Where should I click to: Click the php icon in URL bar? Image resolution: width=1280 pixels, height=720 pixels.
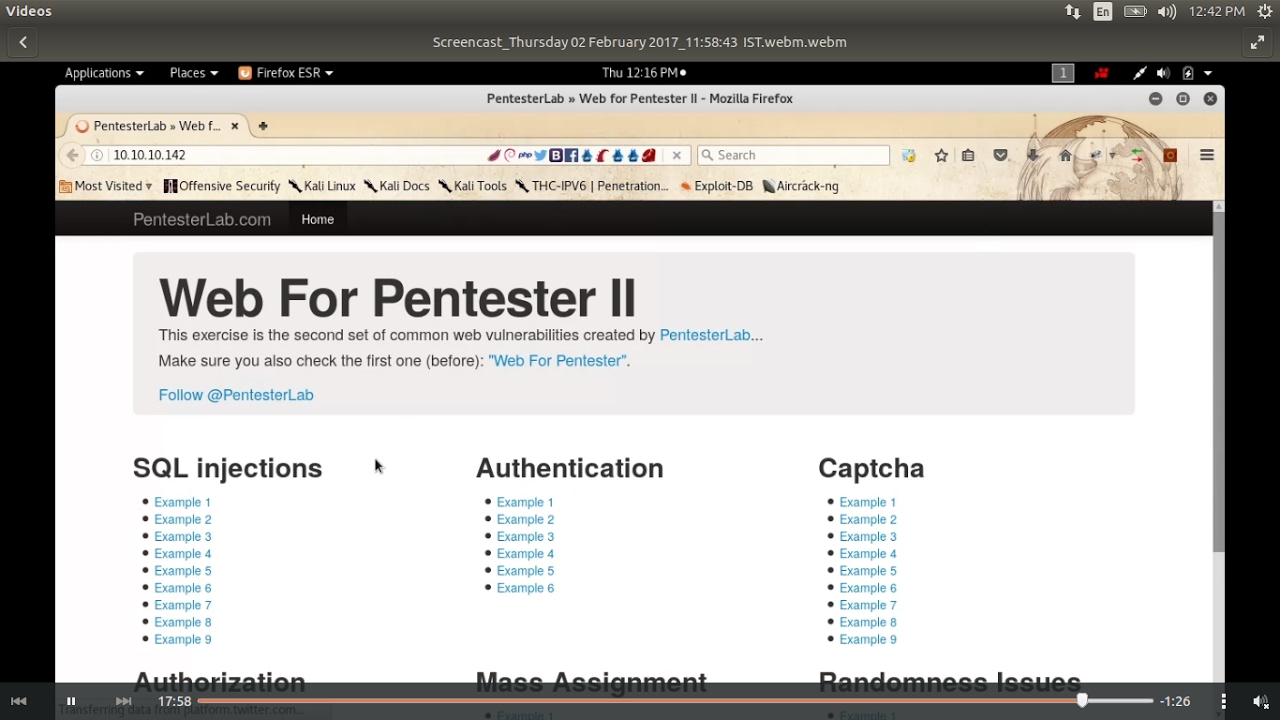[525, 155]
